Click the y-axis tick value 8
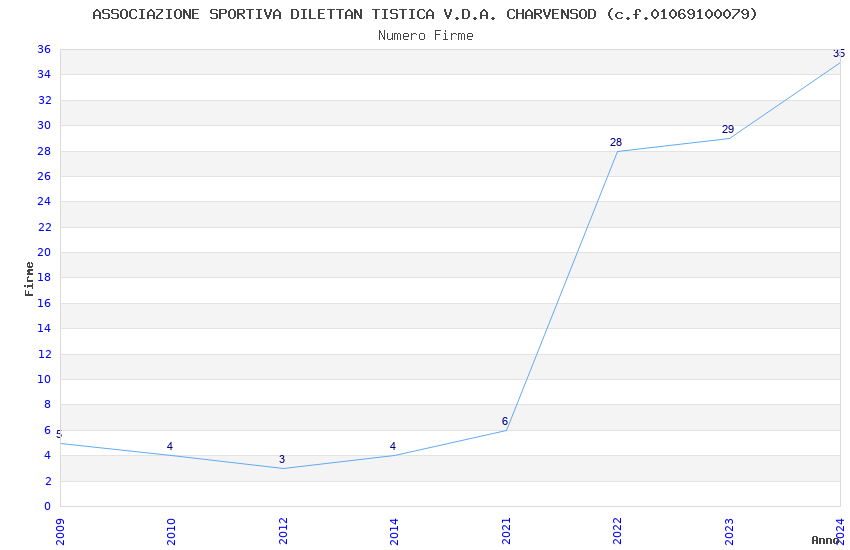 [48, 404]
